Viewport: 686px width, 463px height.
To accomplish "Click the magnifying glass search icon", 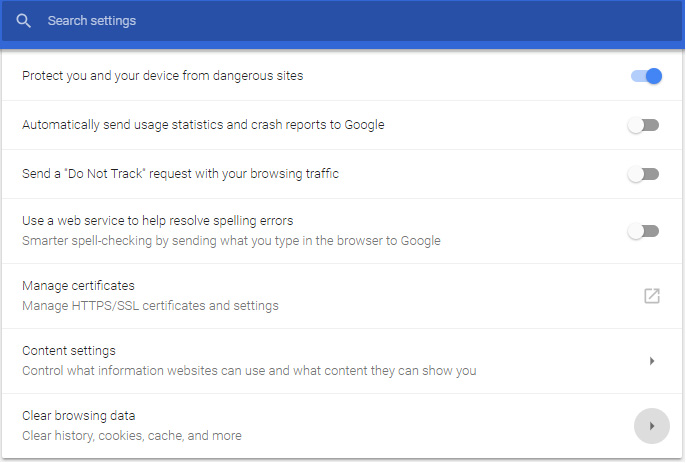I will click(23, 21).
